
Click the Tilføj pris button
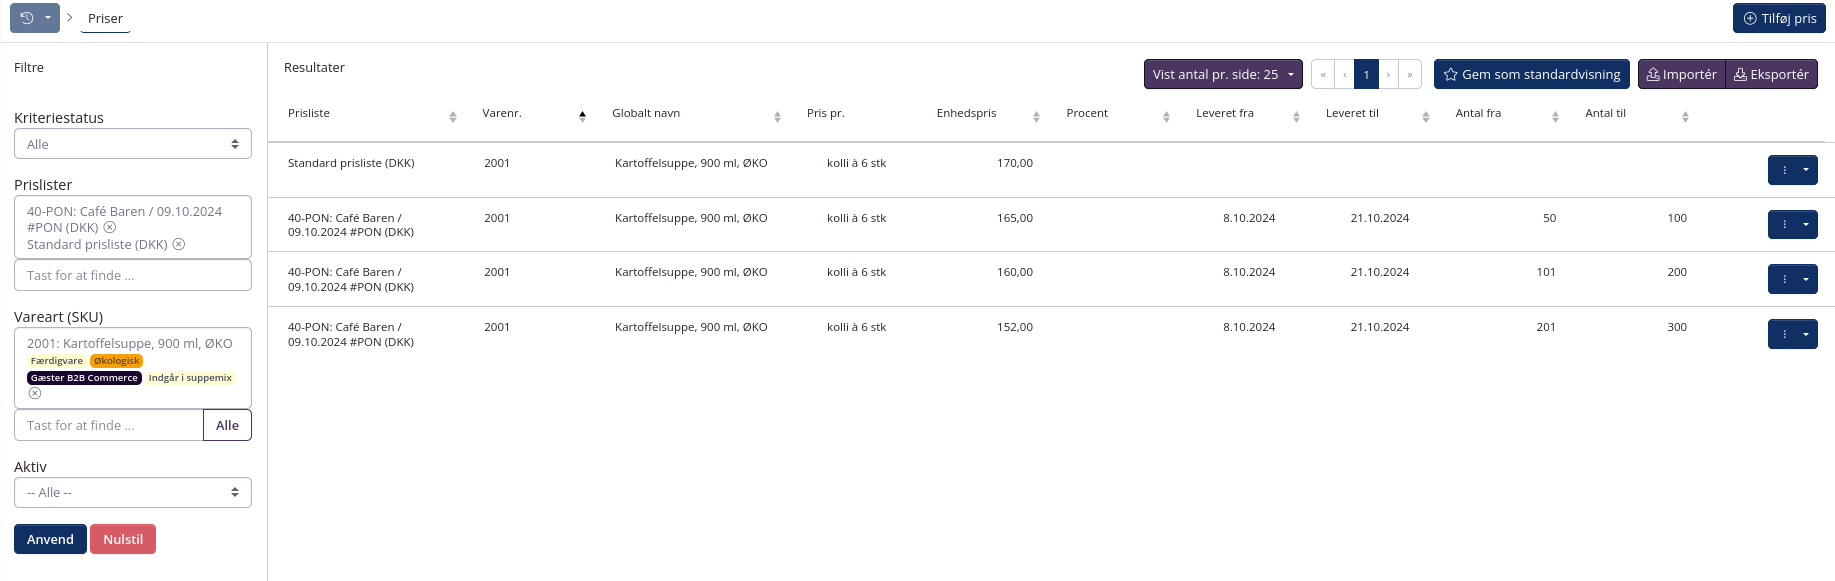1779,18
